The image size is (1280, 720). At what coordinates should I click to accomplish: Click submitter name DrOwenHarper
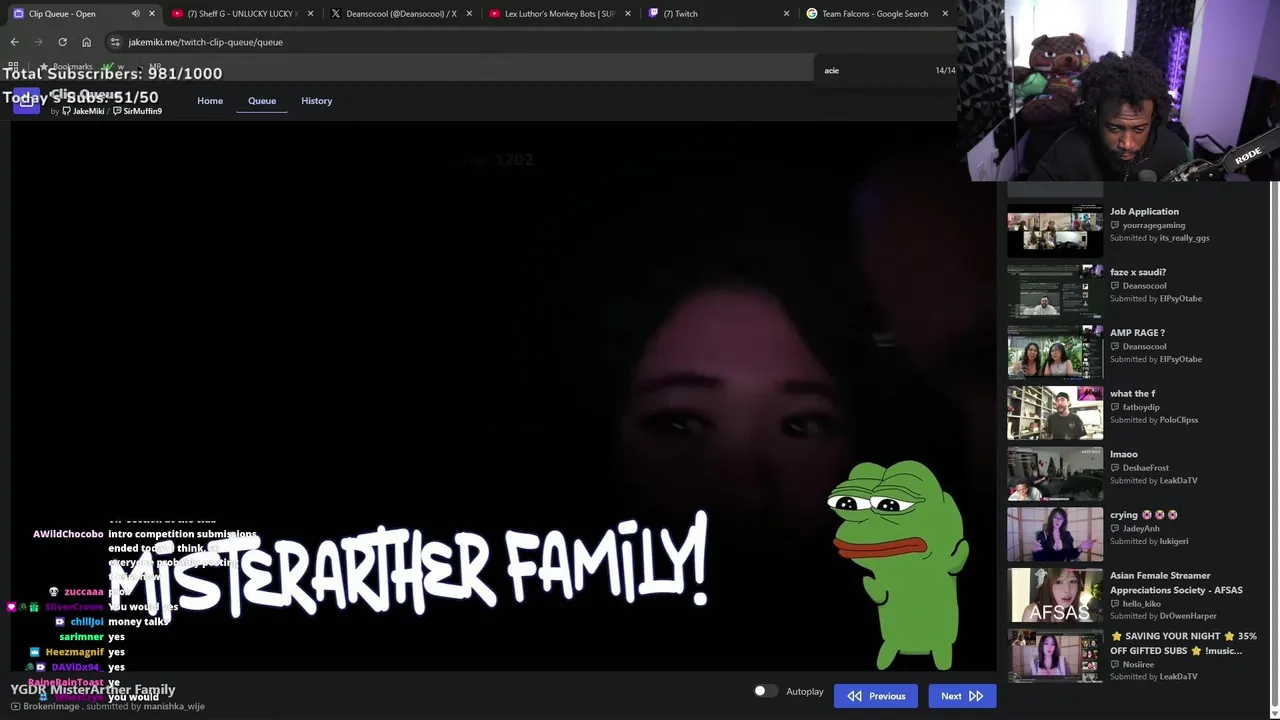1188,616
